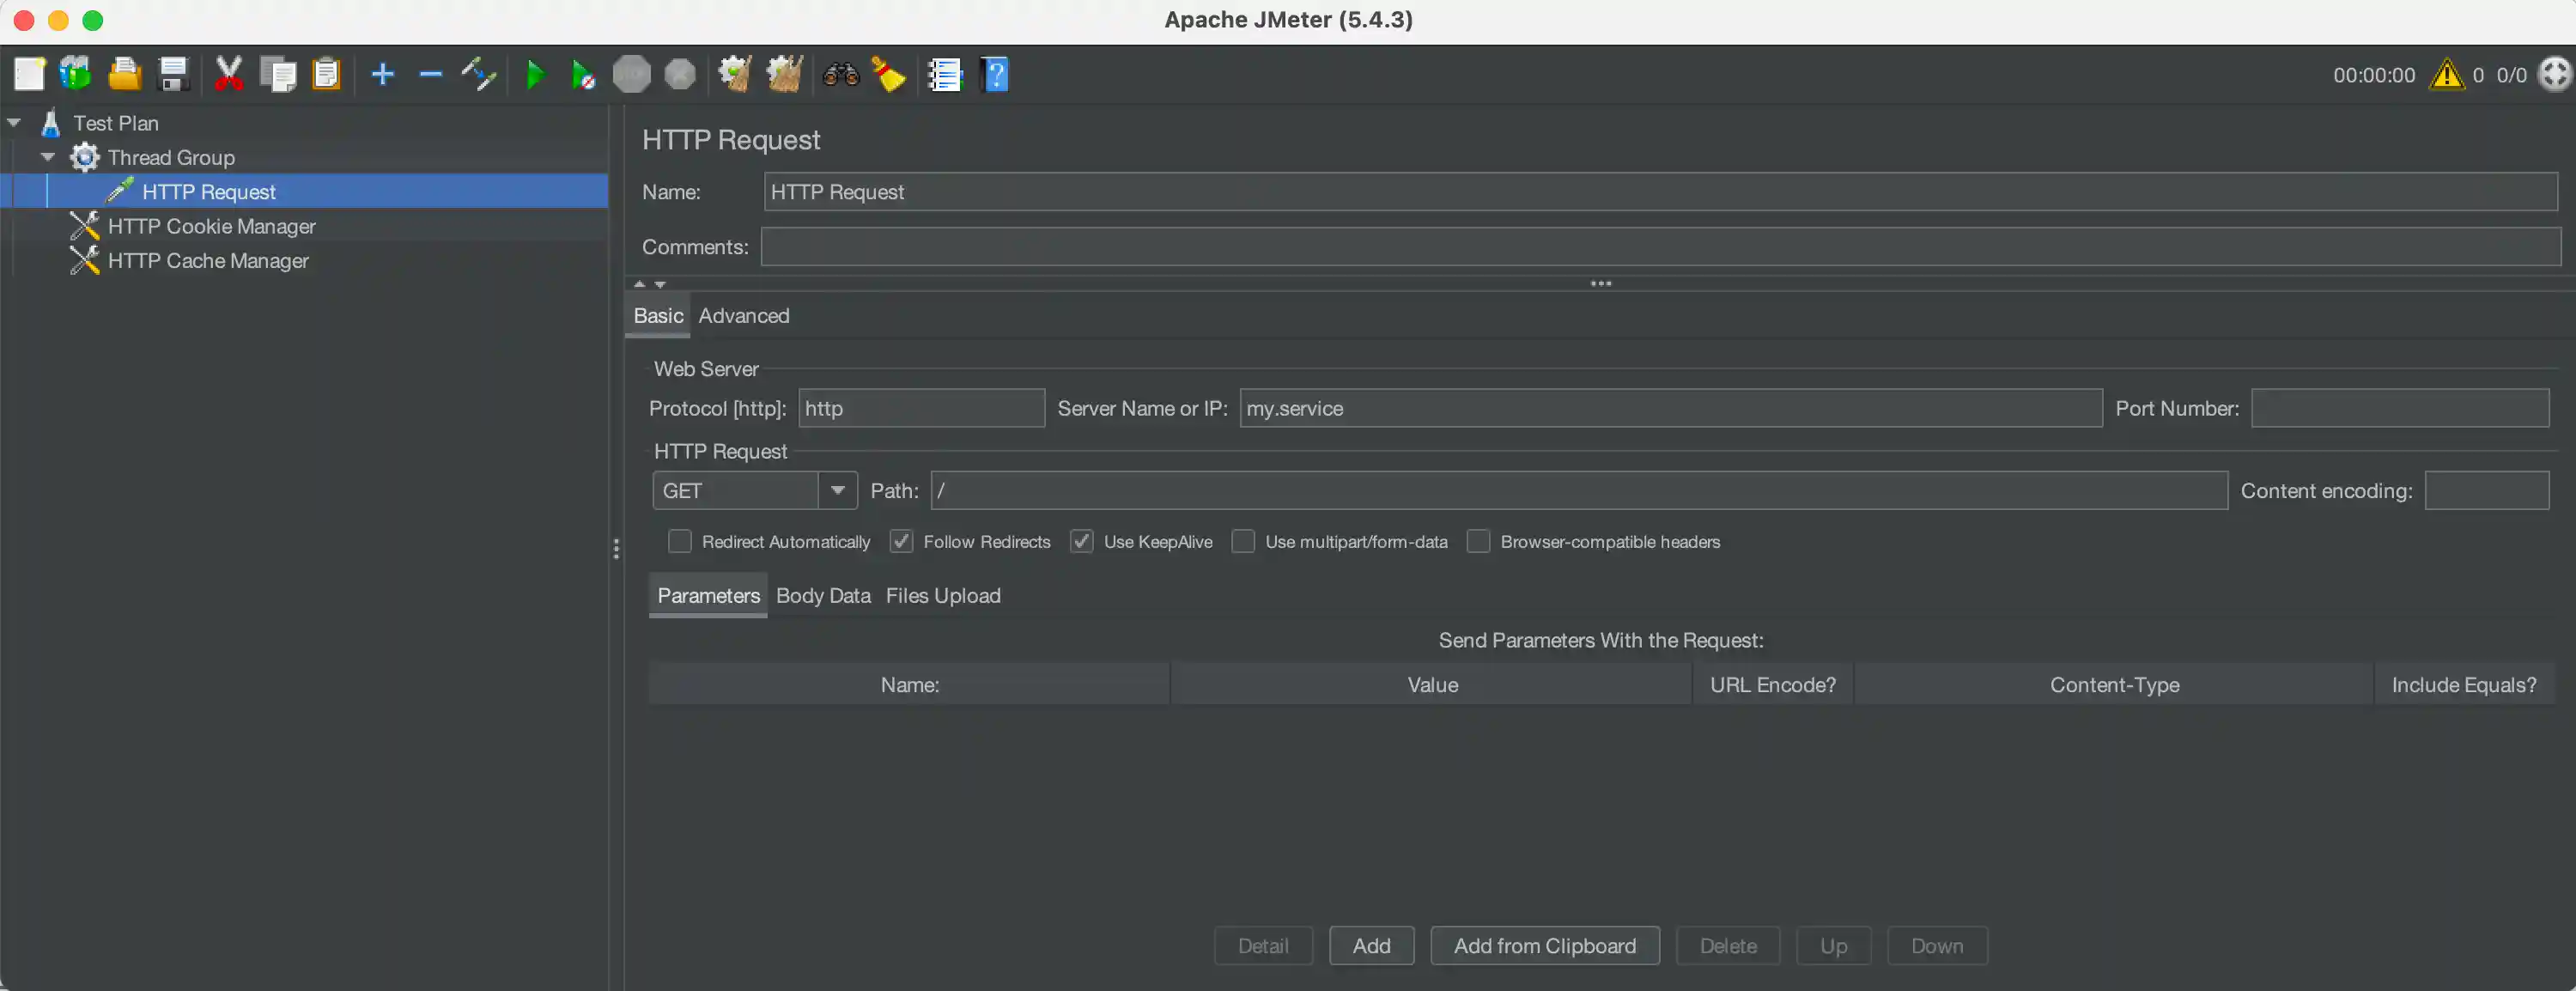Open the Function Helper dialog icon
Screen dimensions: 2576x991
click(x=944, y=74)
